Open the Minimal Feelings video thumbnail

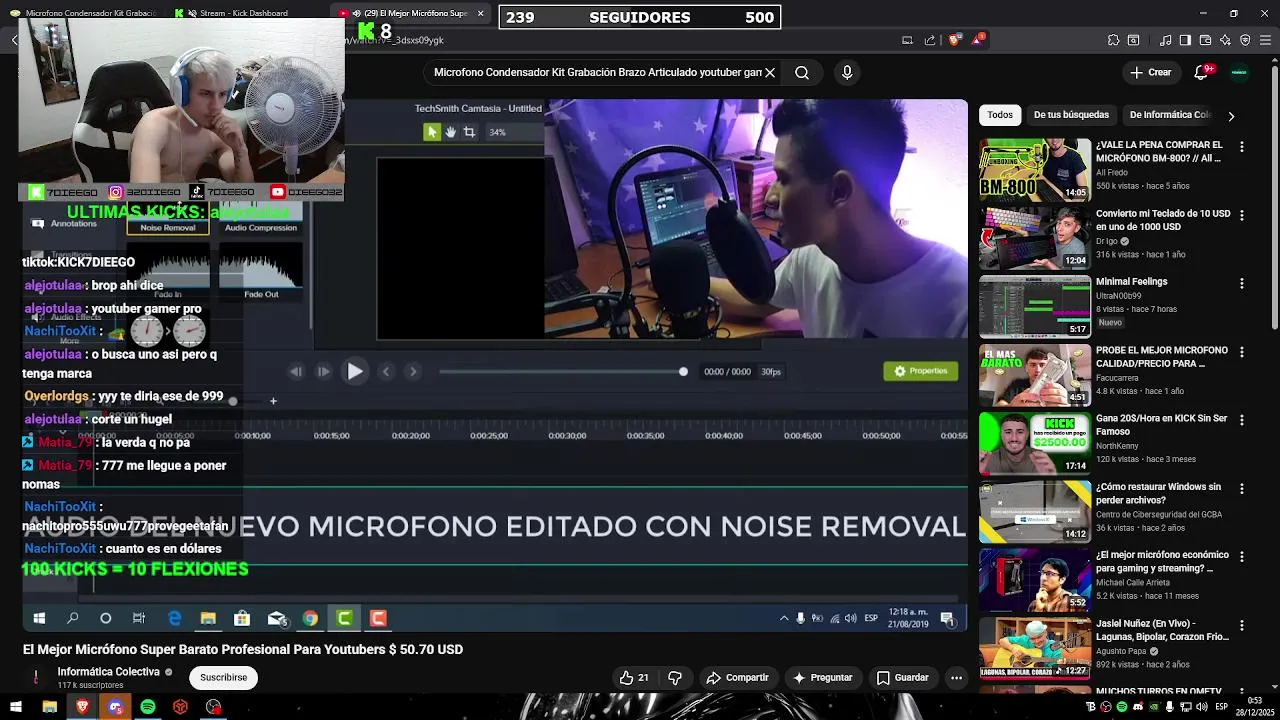[x=1034, y=306]
